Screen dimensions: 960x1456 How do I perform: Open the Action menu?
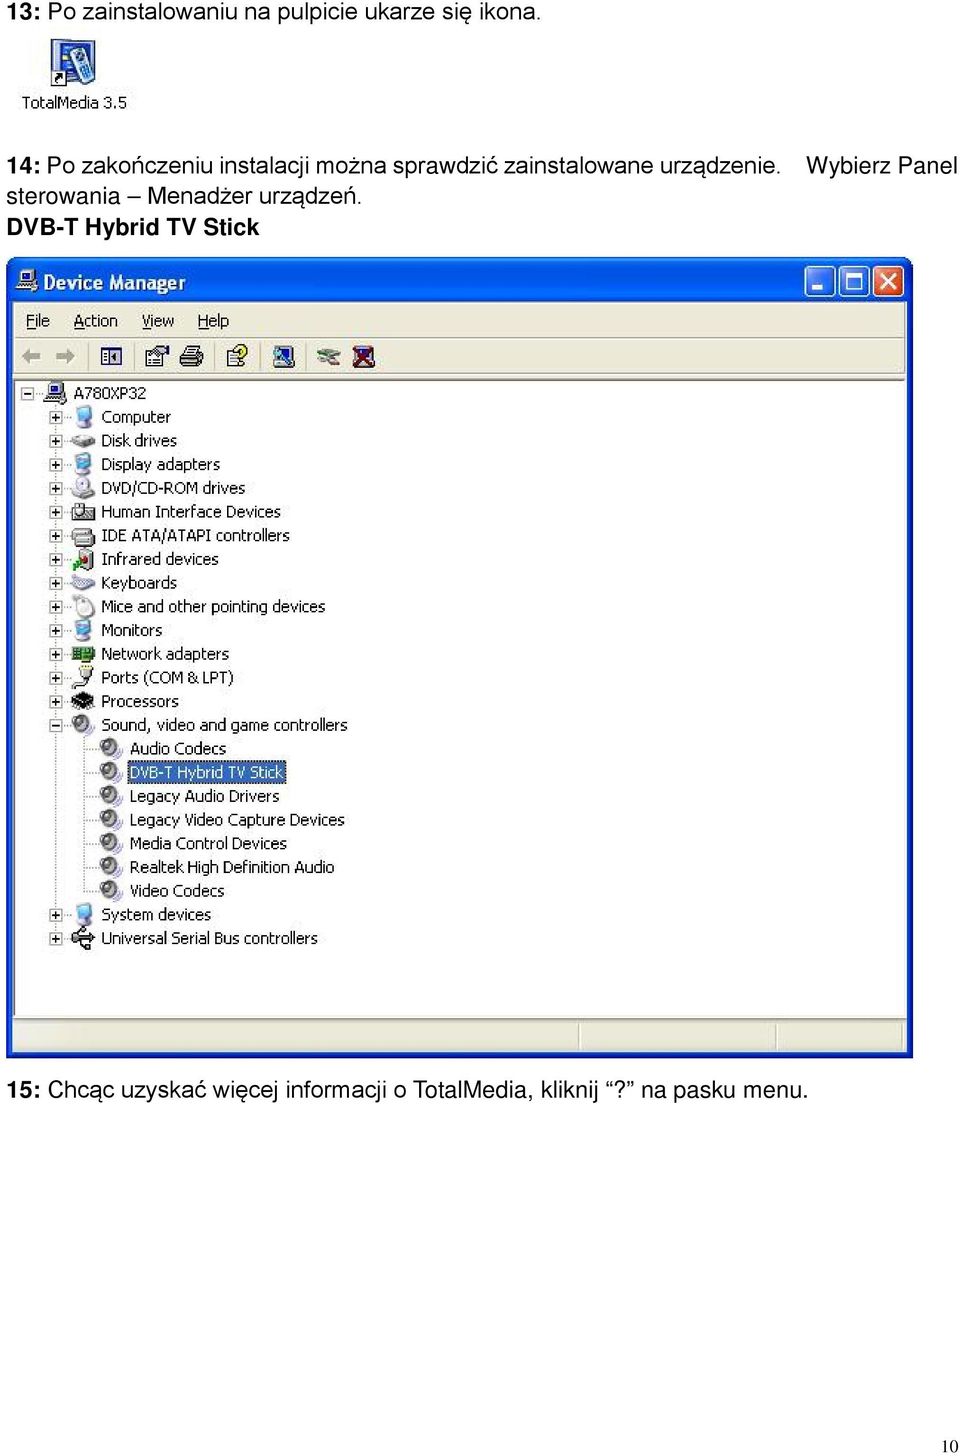[x=96, y=321]
